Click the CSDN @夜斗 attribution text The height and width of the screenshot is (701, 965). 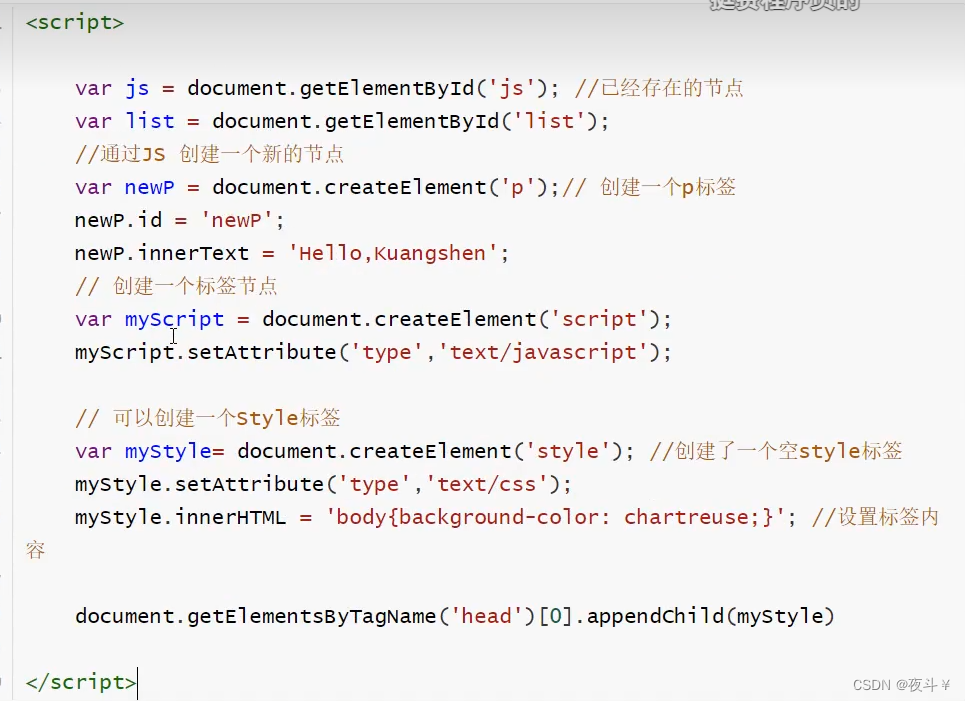pyautogui.click(x=902, y=685)
